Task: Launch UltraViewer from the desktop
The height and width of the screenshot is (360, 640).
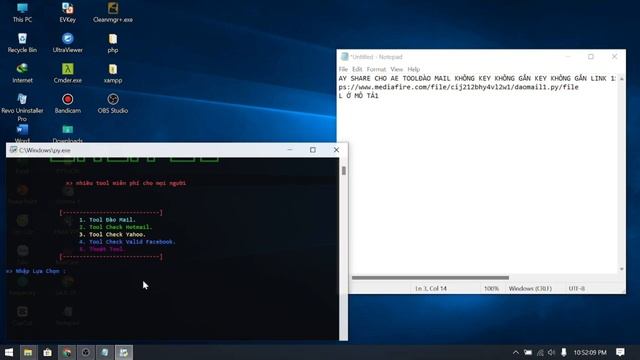Action: point(67,43)
